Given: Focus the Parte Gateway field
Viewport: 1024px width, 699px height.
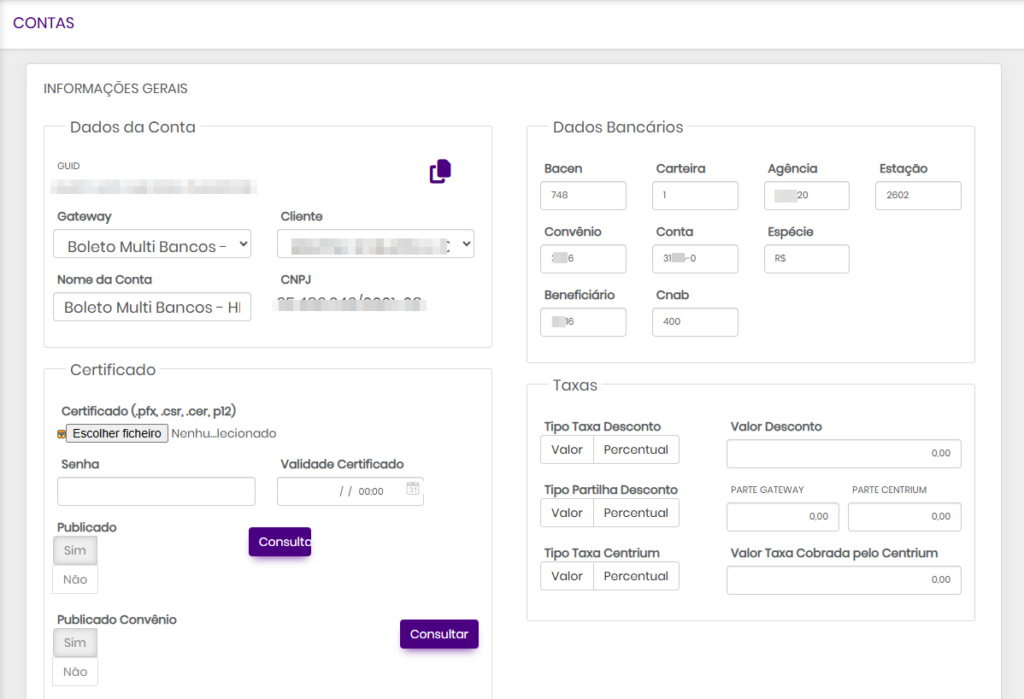Looking at the screenshot, I should click(782, 516).
